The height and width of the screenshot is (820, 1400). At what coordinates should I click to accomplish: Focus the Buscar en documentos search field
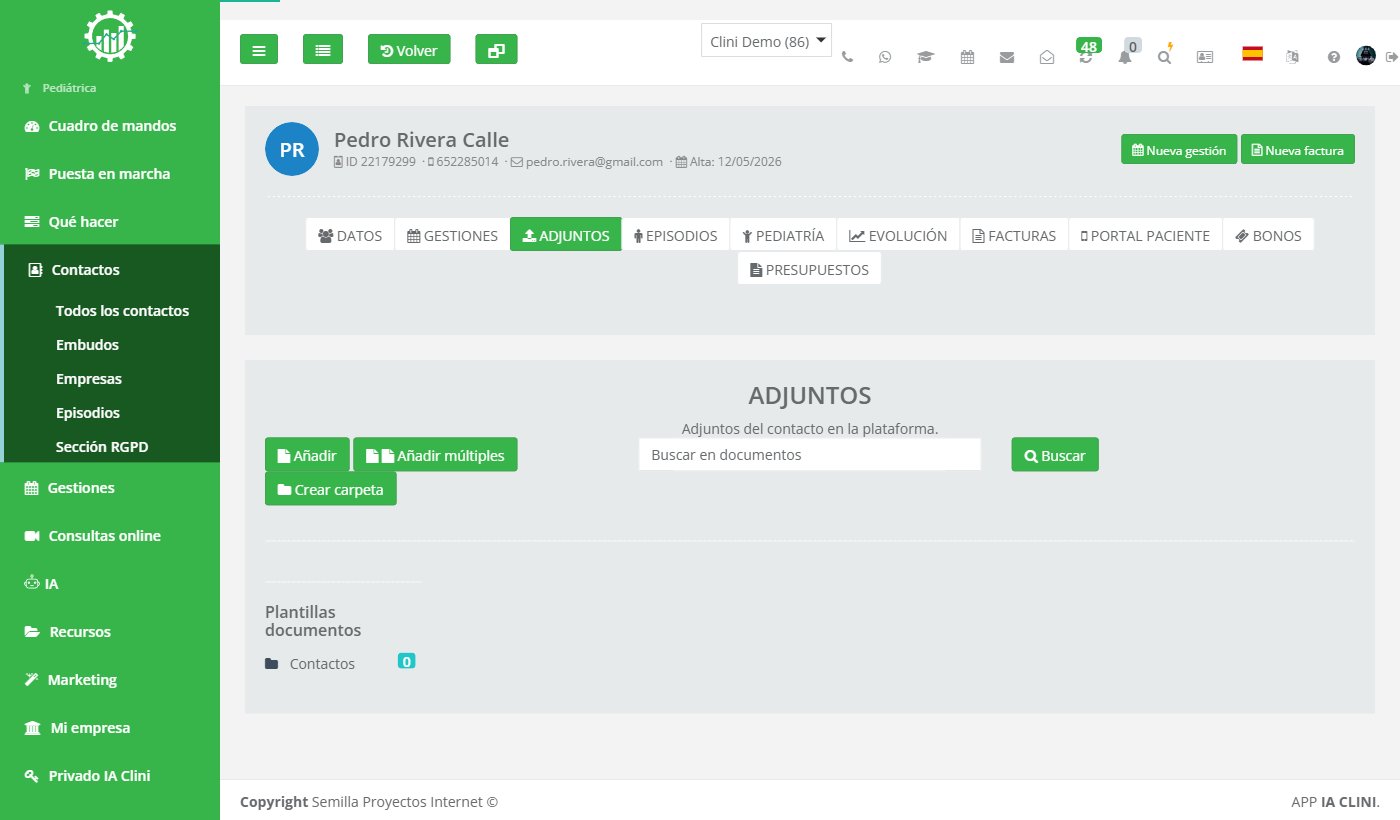(x=810, y=454)
